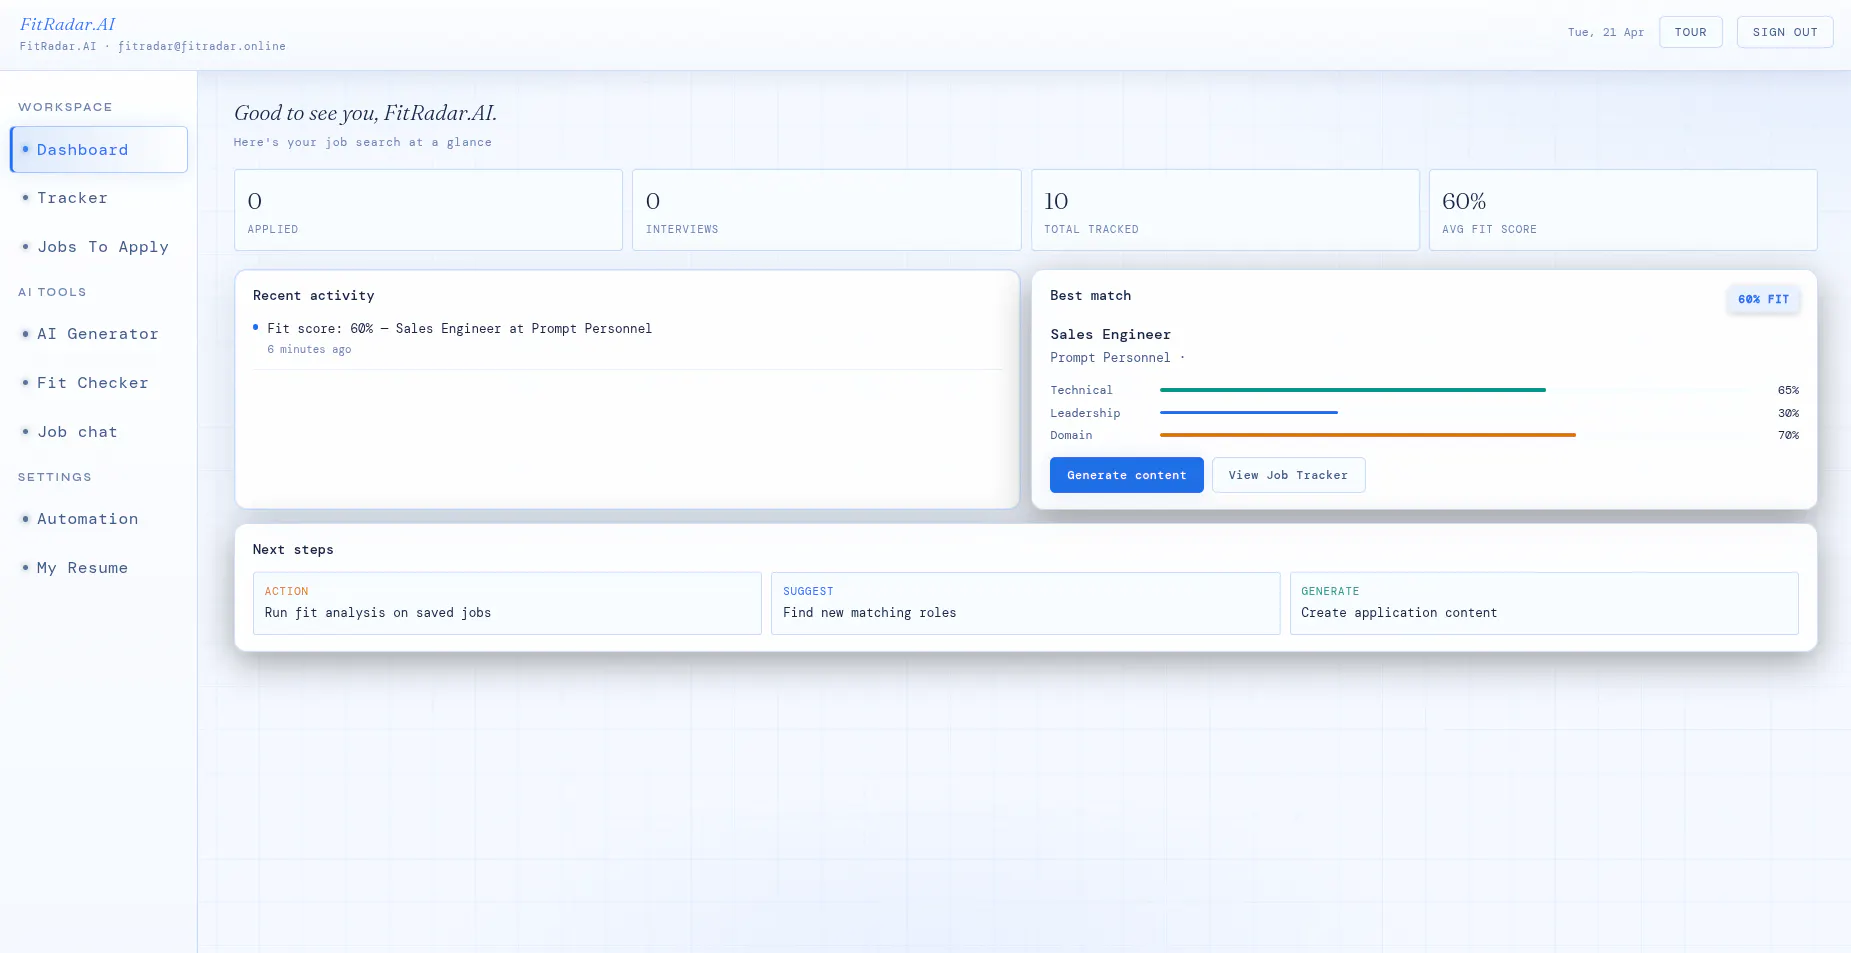Click the FitRadar.AI logo title
This screenshot has width=1851, height=953.
68,24
